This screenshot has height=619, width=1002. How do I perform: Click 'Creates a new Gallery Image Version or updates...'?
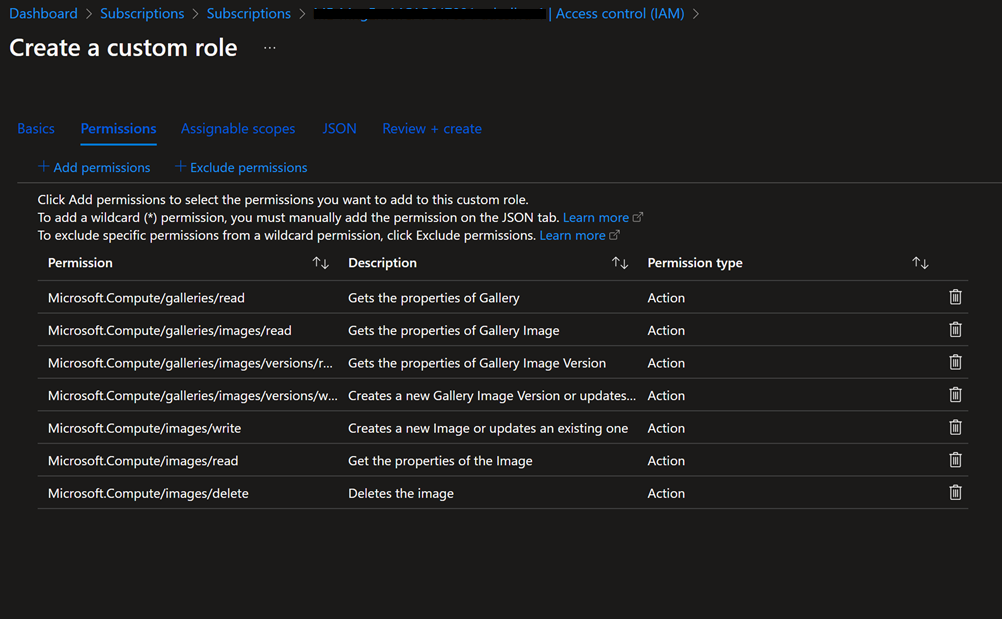click(x=492, y=395)
